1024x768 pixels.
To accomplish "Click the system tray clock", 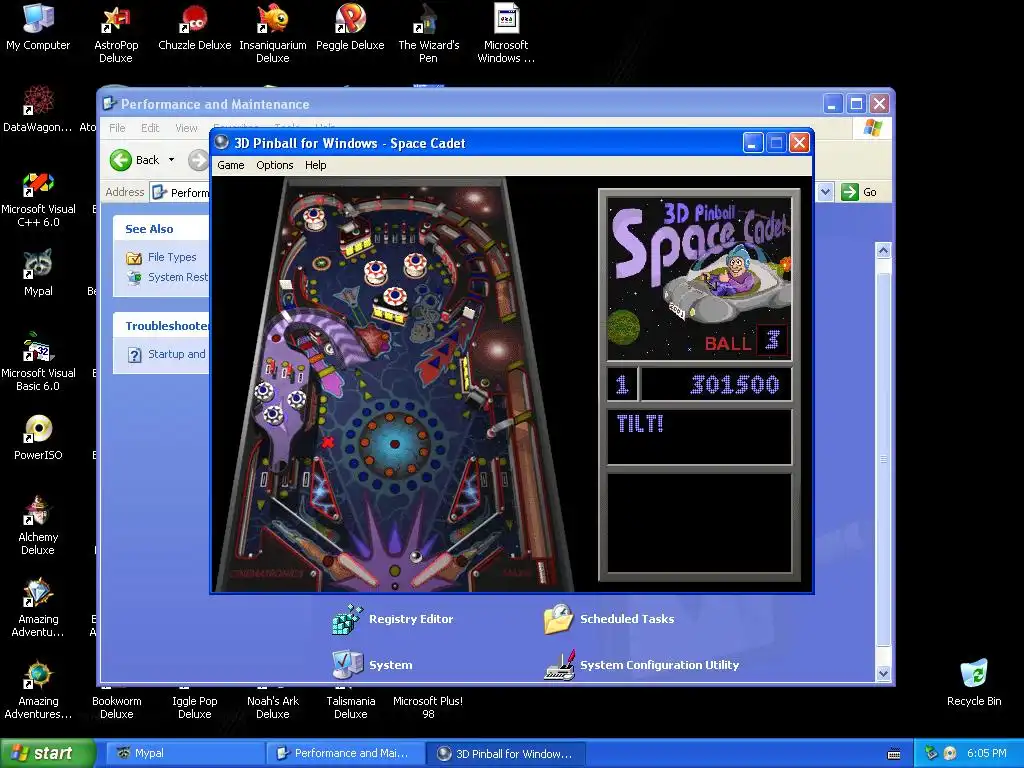I will click(987, 753).
